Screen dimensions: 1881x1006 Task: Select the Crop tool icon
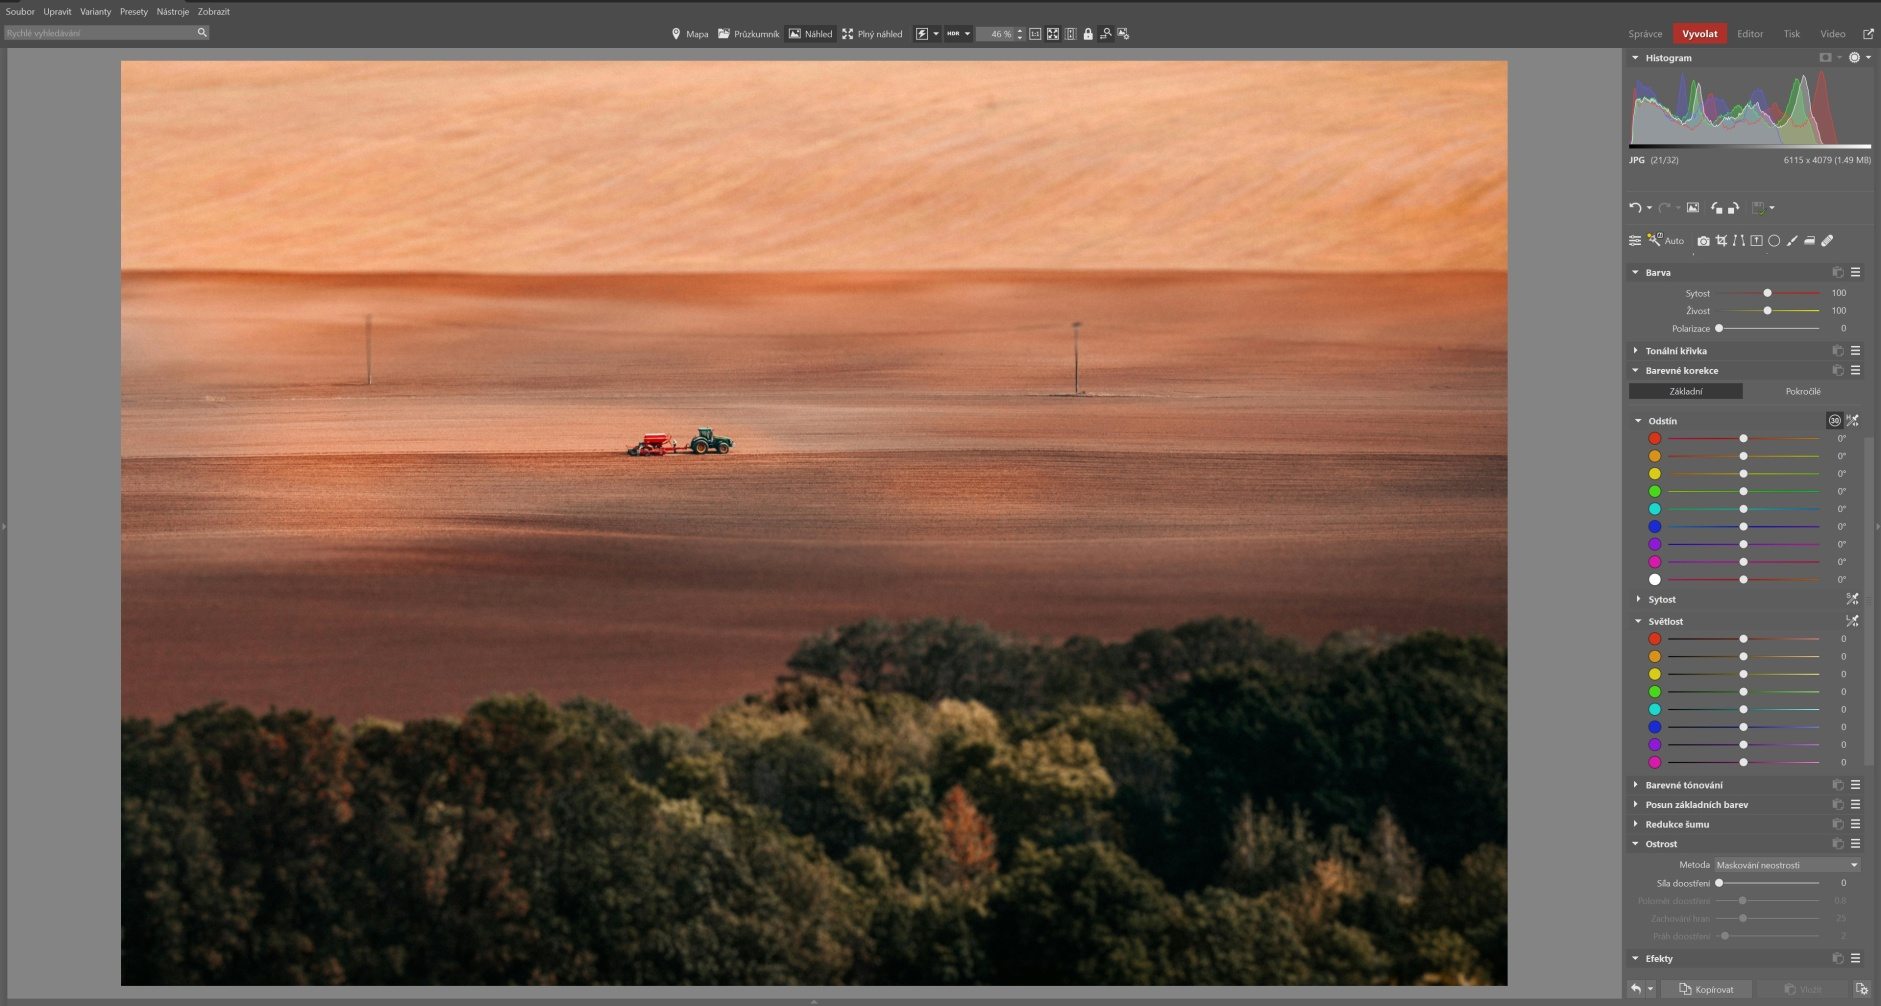pyautogui.click(x=1721, y=241)
